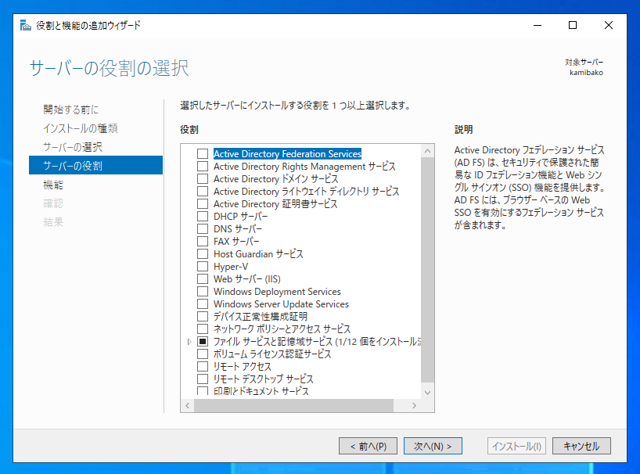Close the wizard window
The image size is (640, 474).
608,25
